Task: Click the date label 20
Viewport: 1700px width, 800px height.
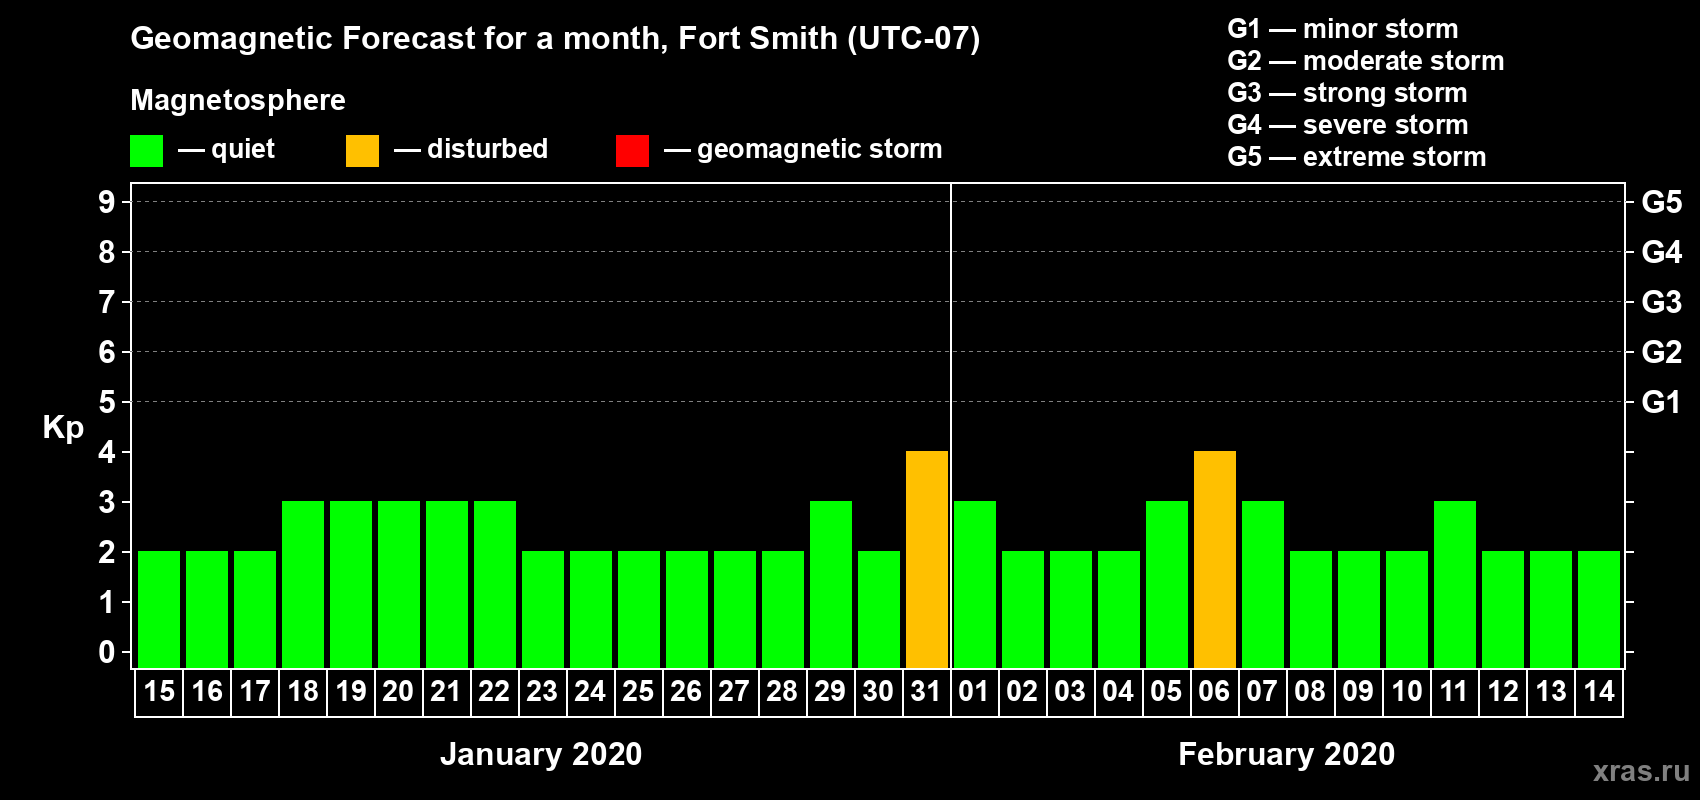Action: tap(398, 692)
